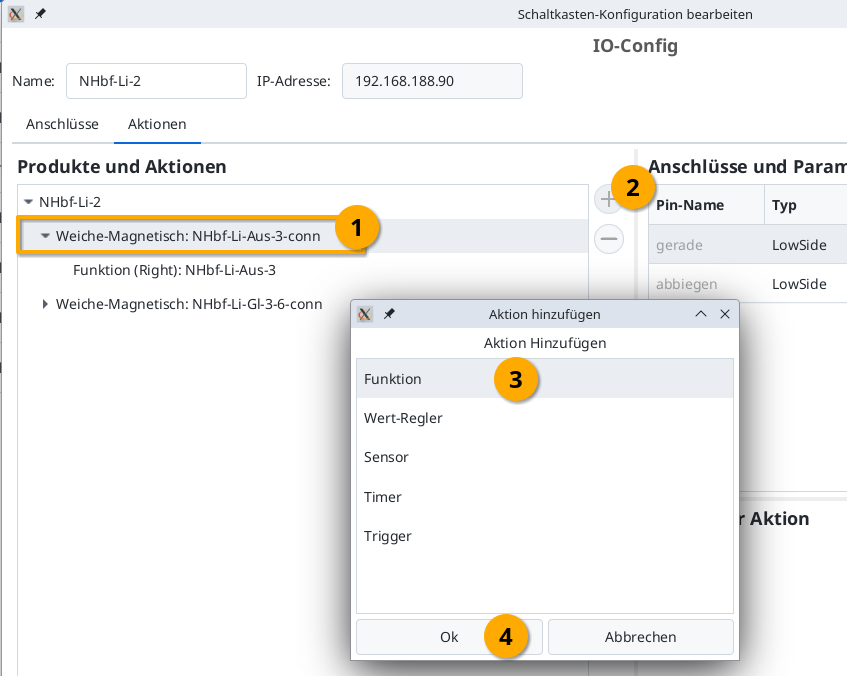Collapse the NHbf-Li-2 root node

(28, 202)
